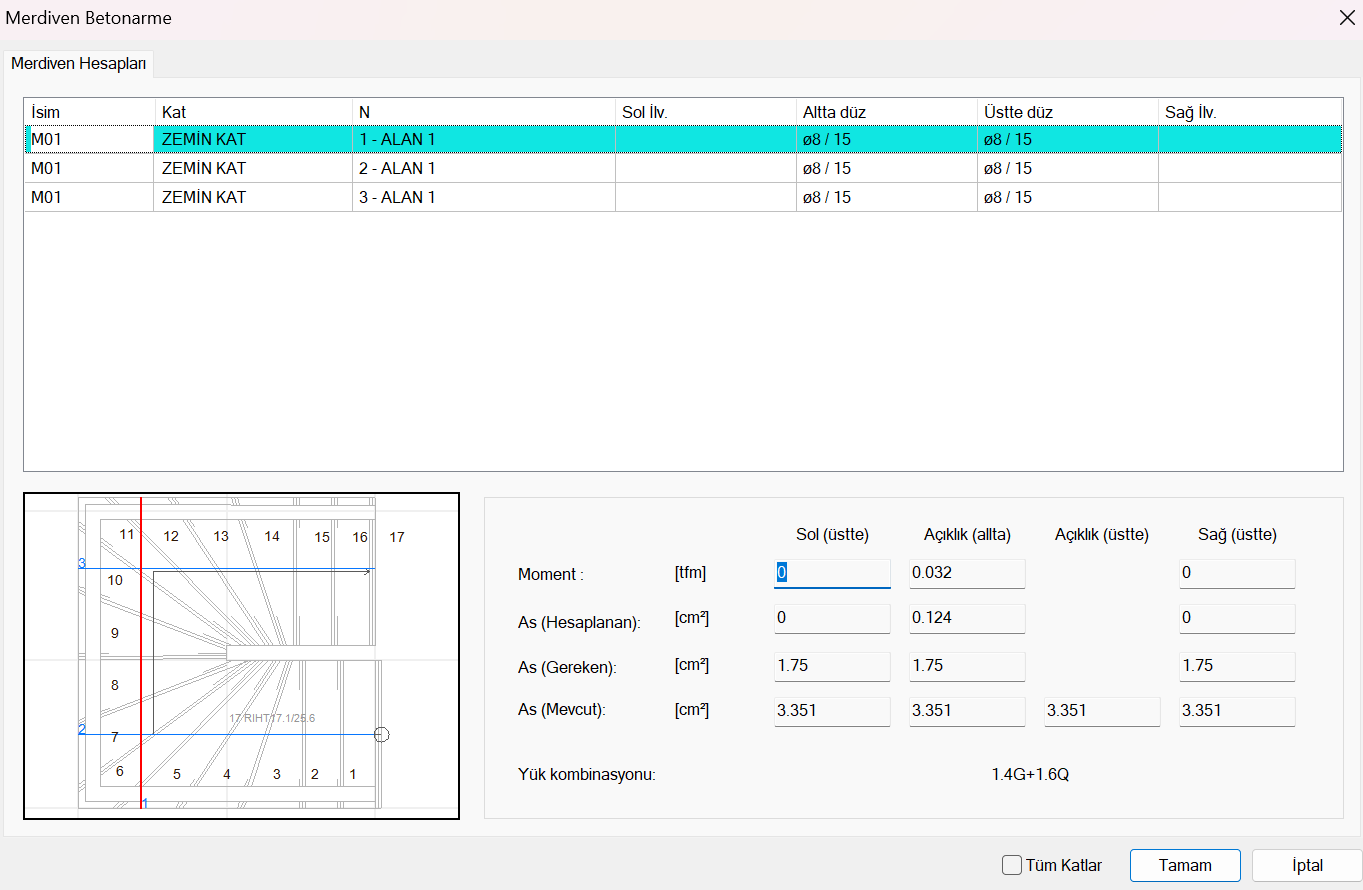
Task: Cancel with the İptal button
Action: coord(1307,865)
